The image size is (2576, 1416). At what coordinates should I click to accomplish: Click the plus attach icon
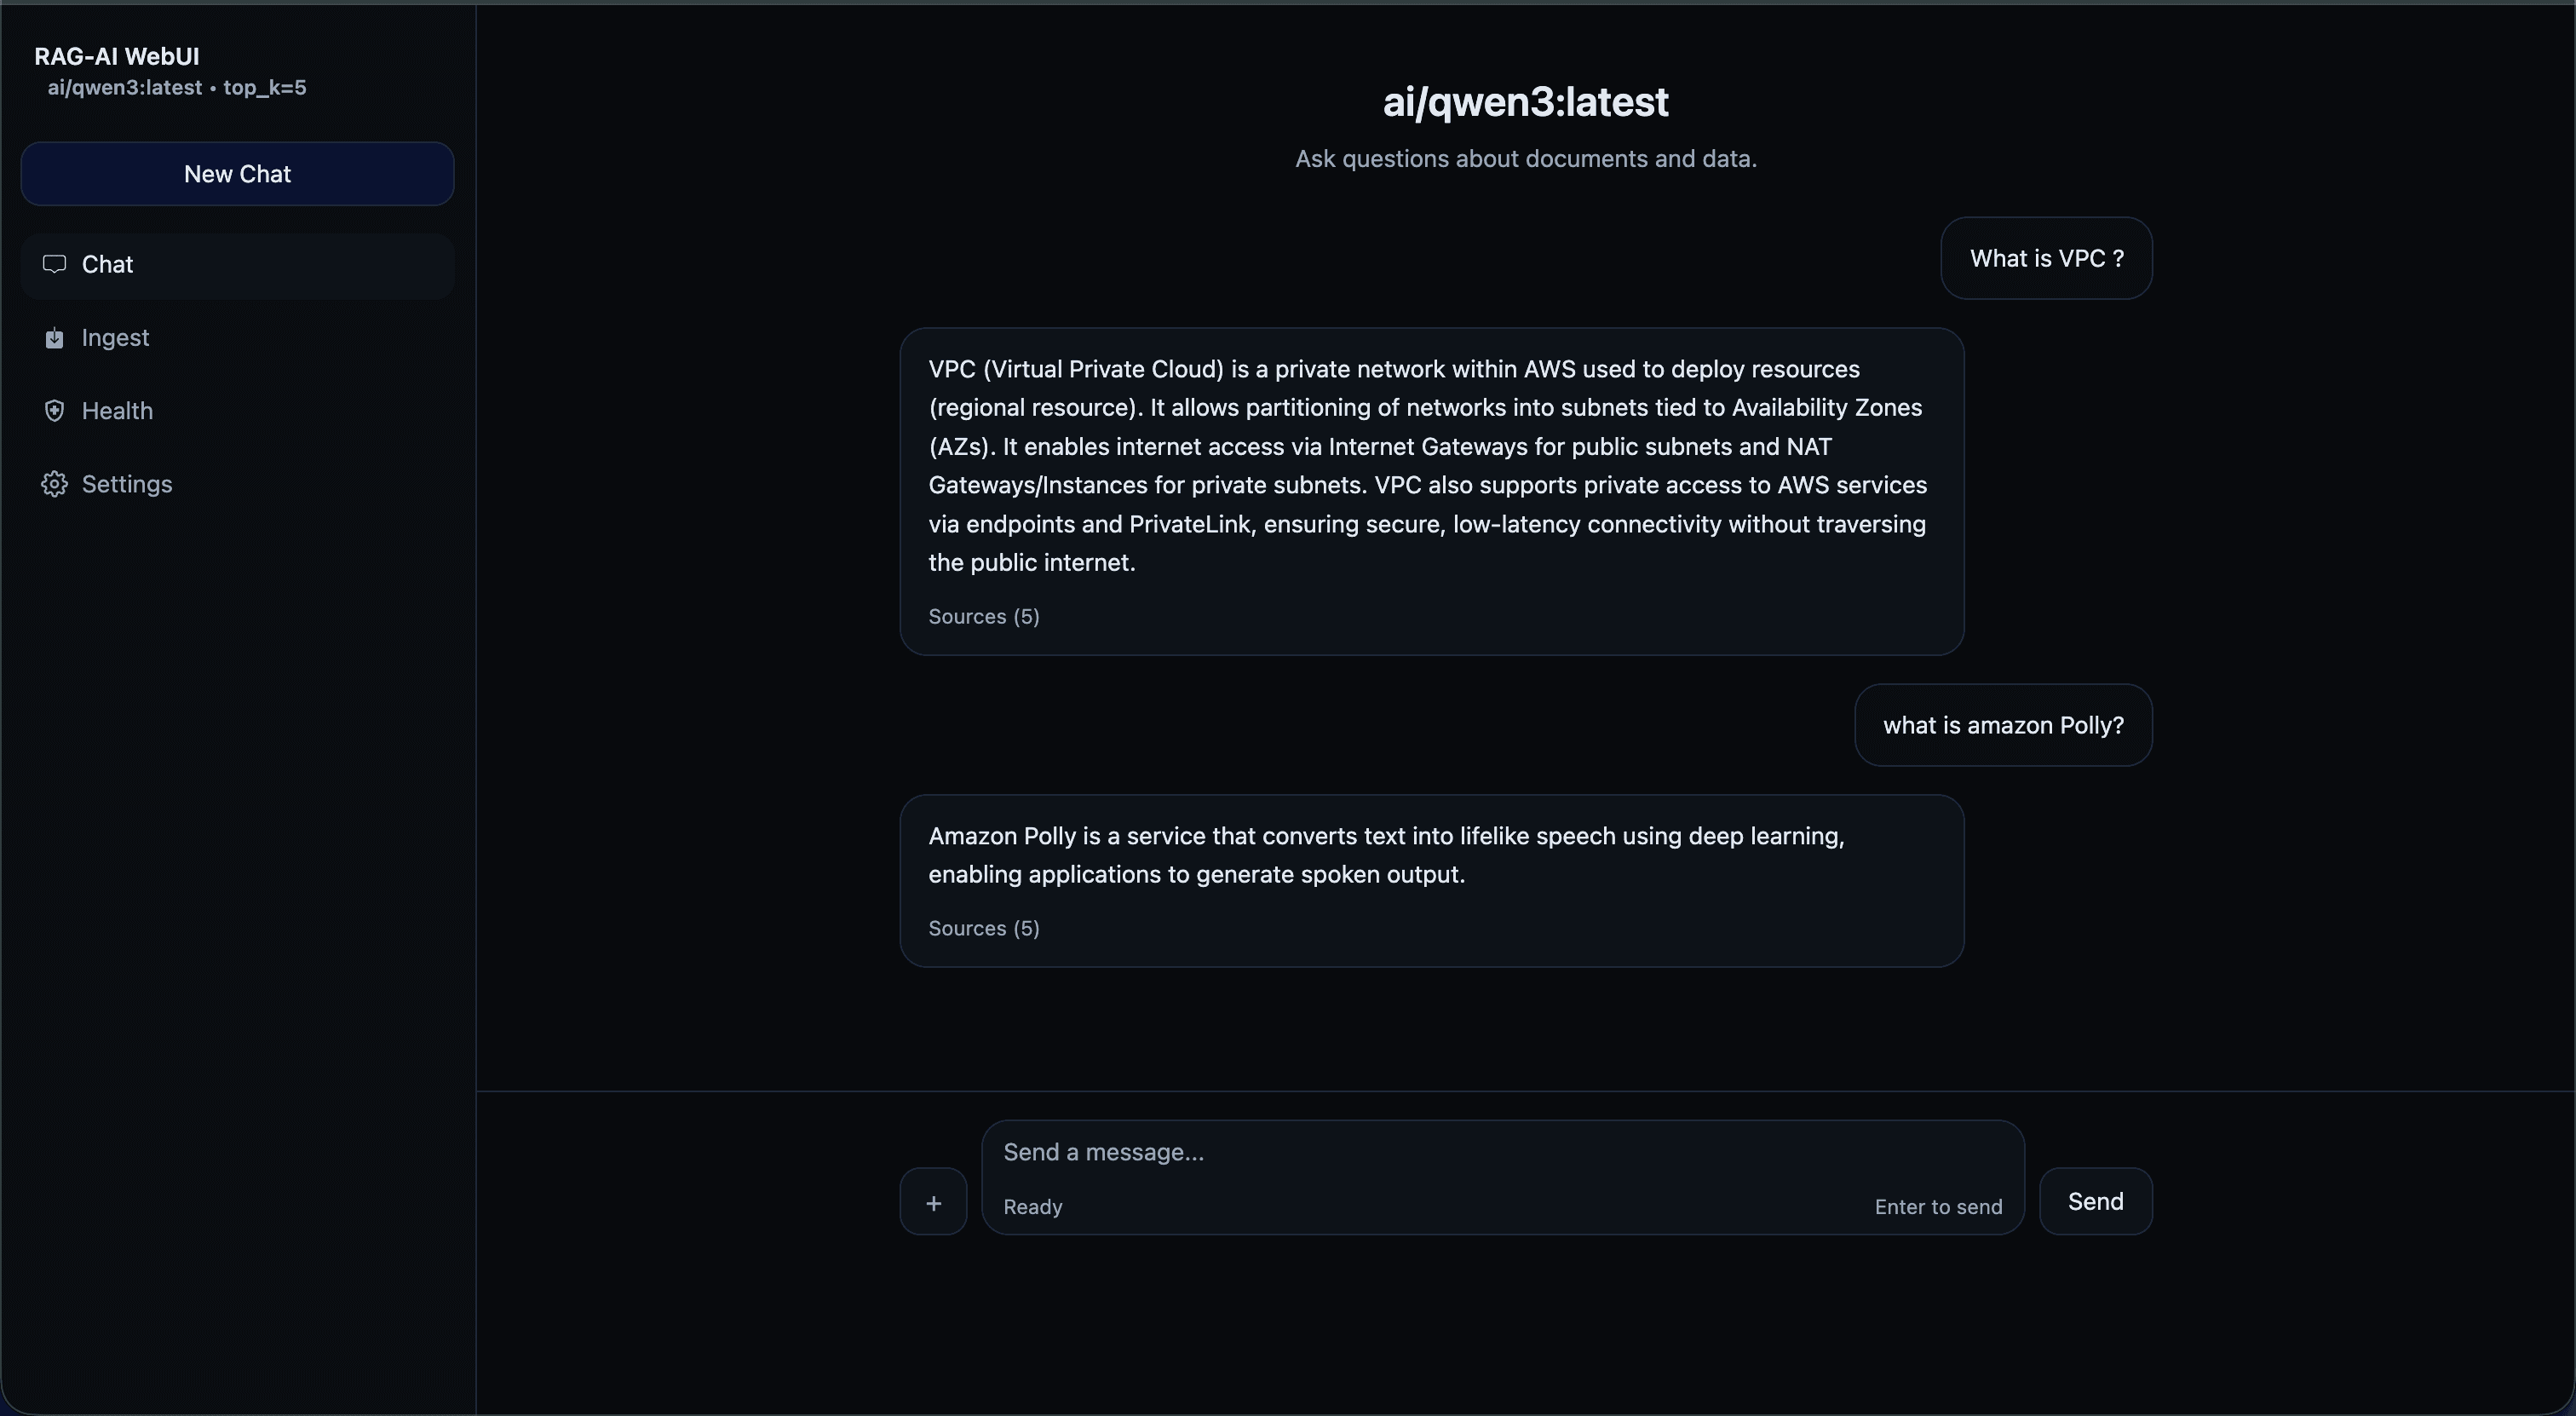[x=933, y=1202]
